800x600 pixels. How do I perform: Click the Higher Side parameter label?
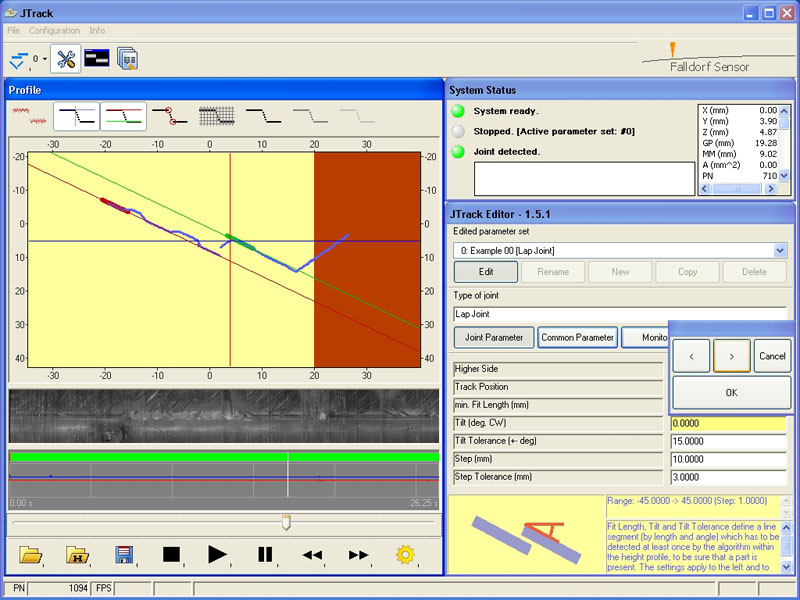(x=558, y=369)
